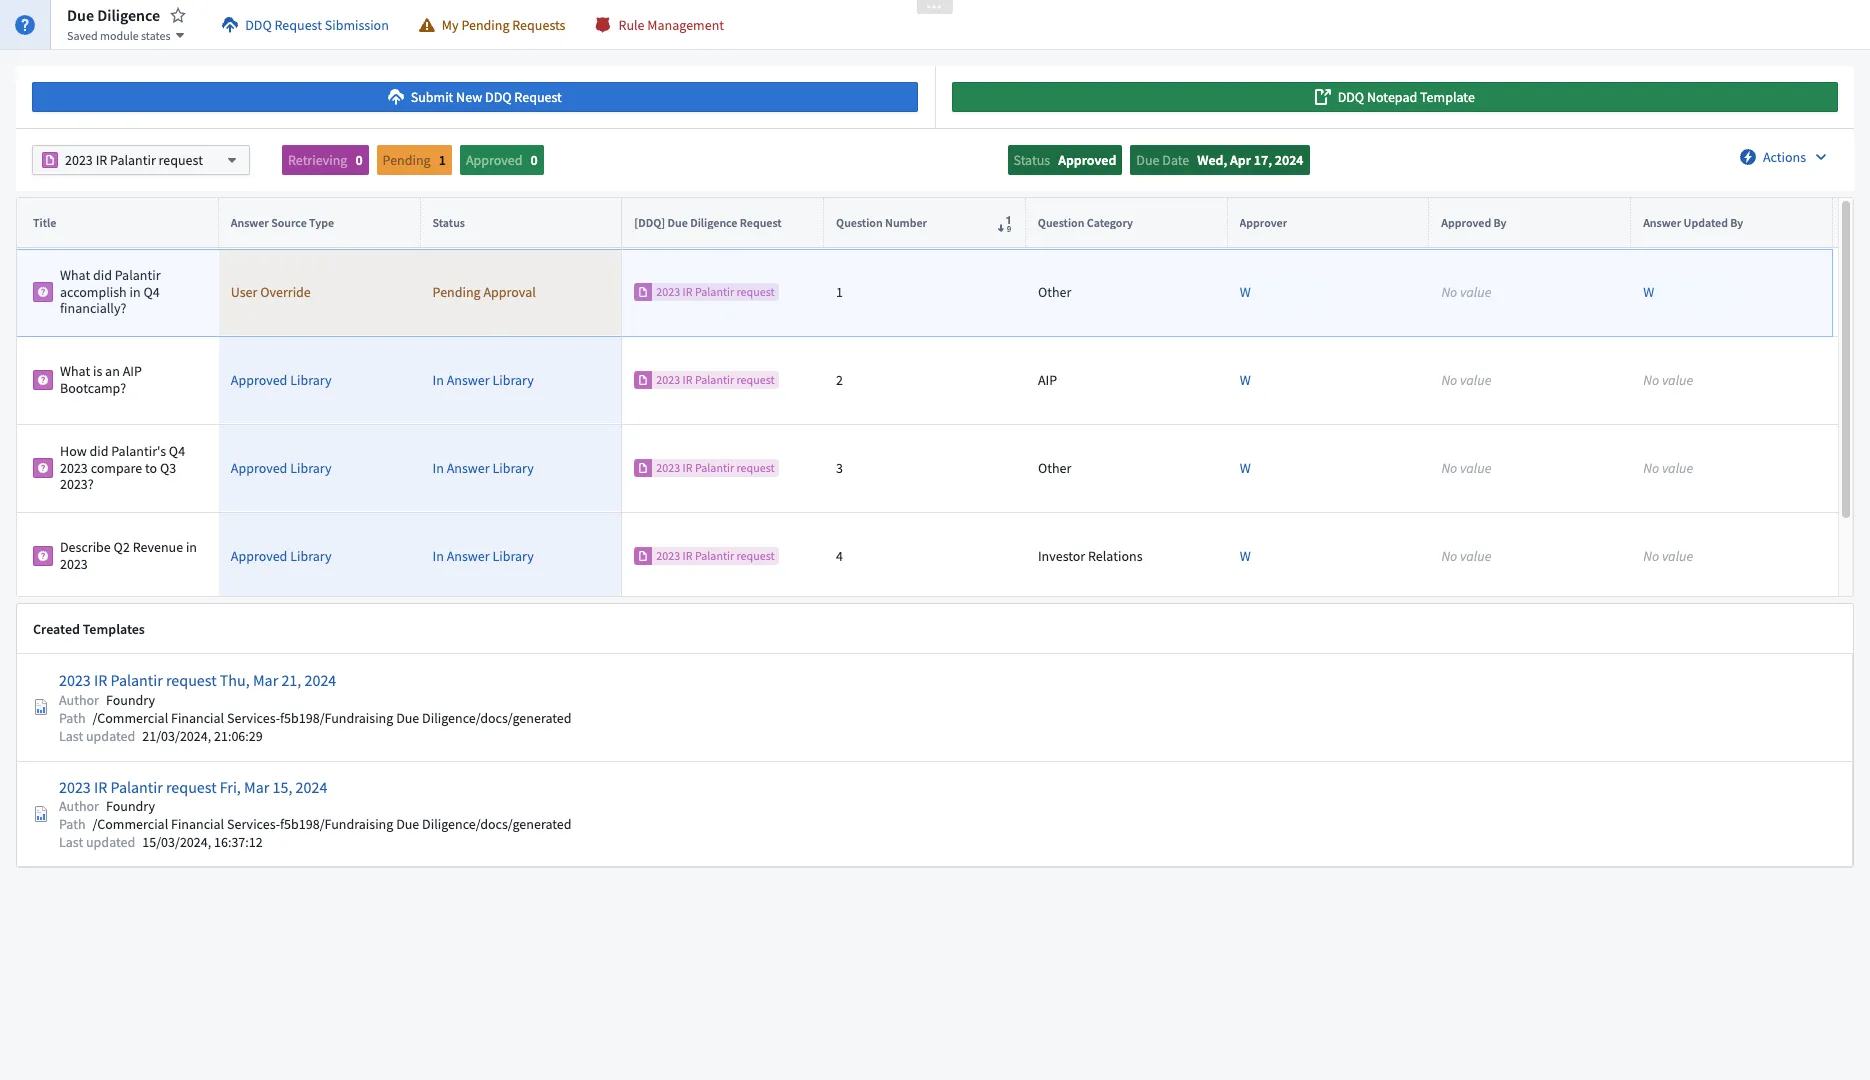Screen dimensions: 1870x1080
Task: Click question icon for 'How did Palantir's Q4 2023 compare'
Action: (43, 468)
